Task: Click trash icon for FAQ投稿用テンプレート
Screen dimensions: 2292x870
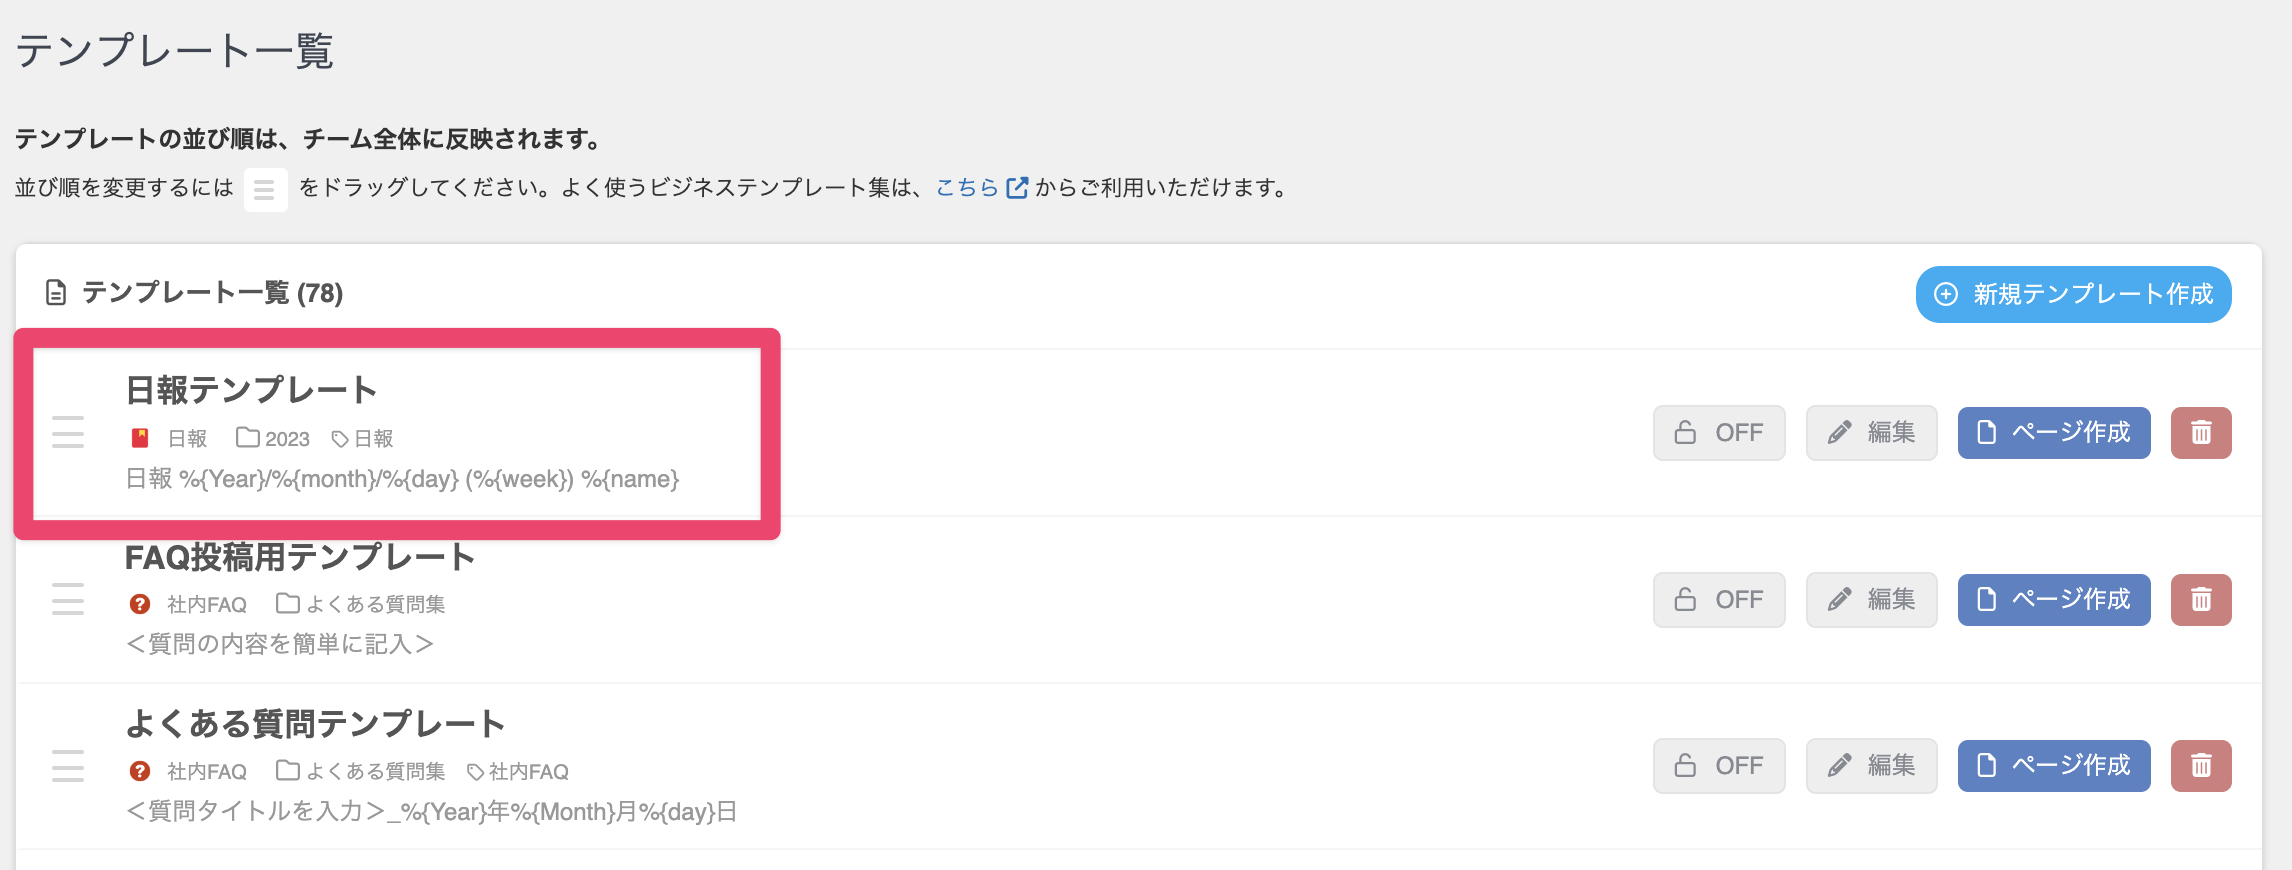Action: (x=2201, y=600)
